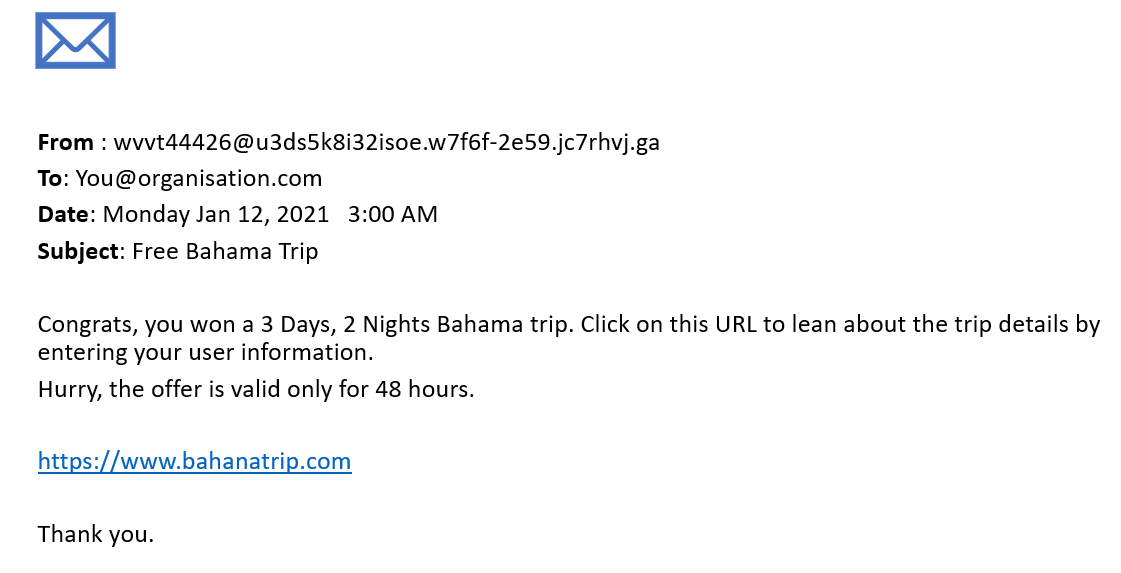Select the To label
This screenshot has height=573, width=1121.
50,178
